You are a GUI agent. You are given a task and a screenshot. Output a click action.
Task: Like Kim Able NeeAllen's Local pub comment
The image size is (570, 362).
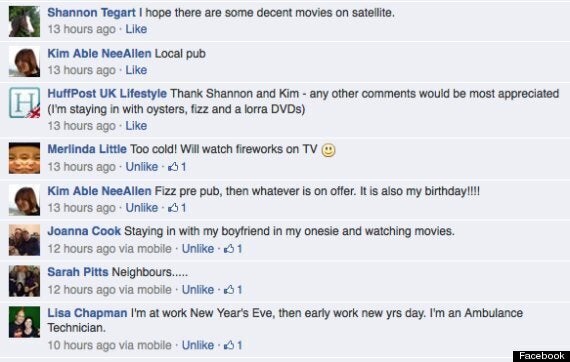pos(136,70)
